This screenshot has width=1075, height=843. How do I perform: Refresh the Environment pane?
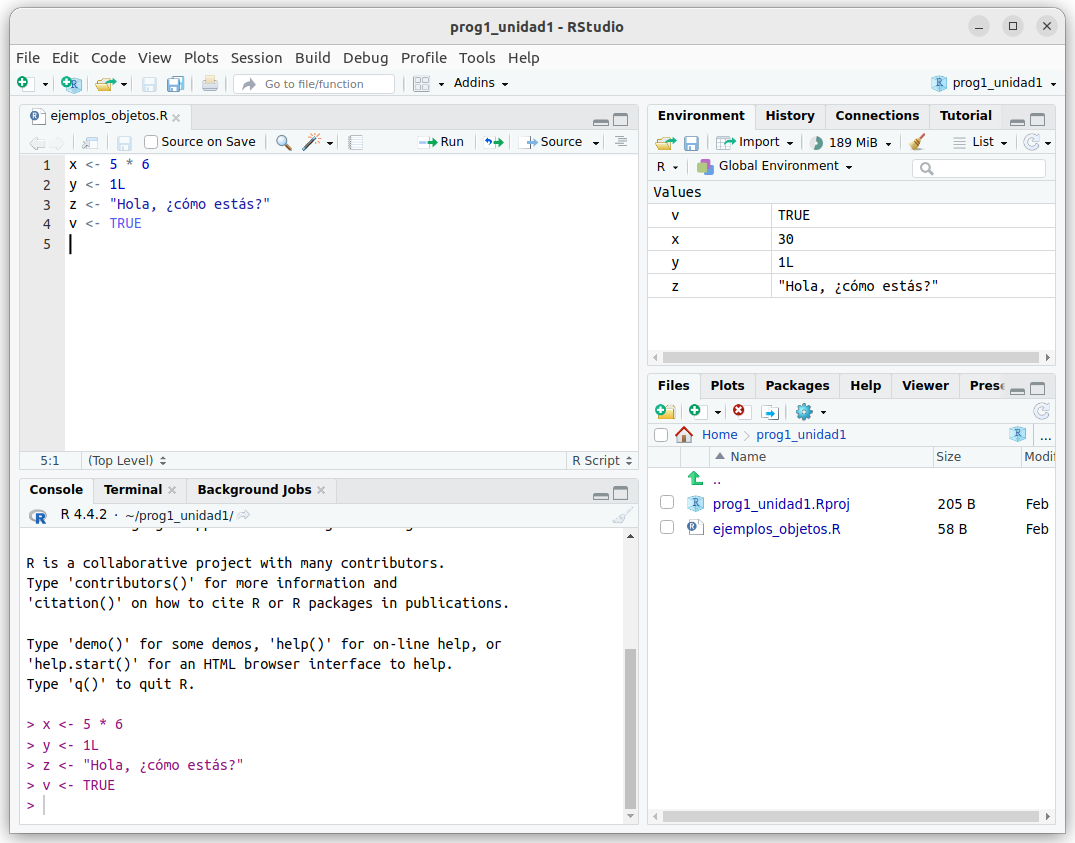pos(1031,142)
